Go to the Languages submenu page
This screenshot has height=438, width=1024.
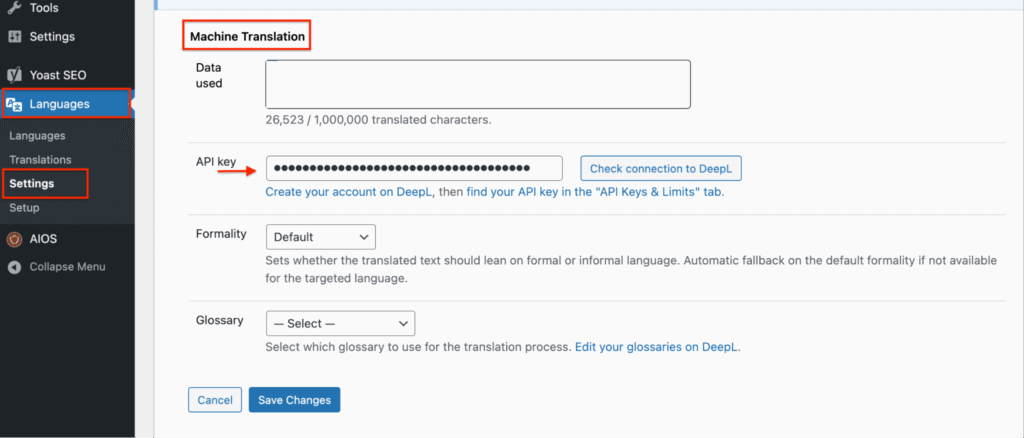[37, 136]
